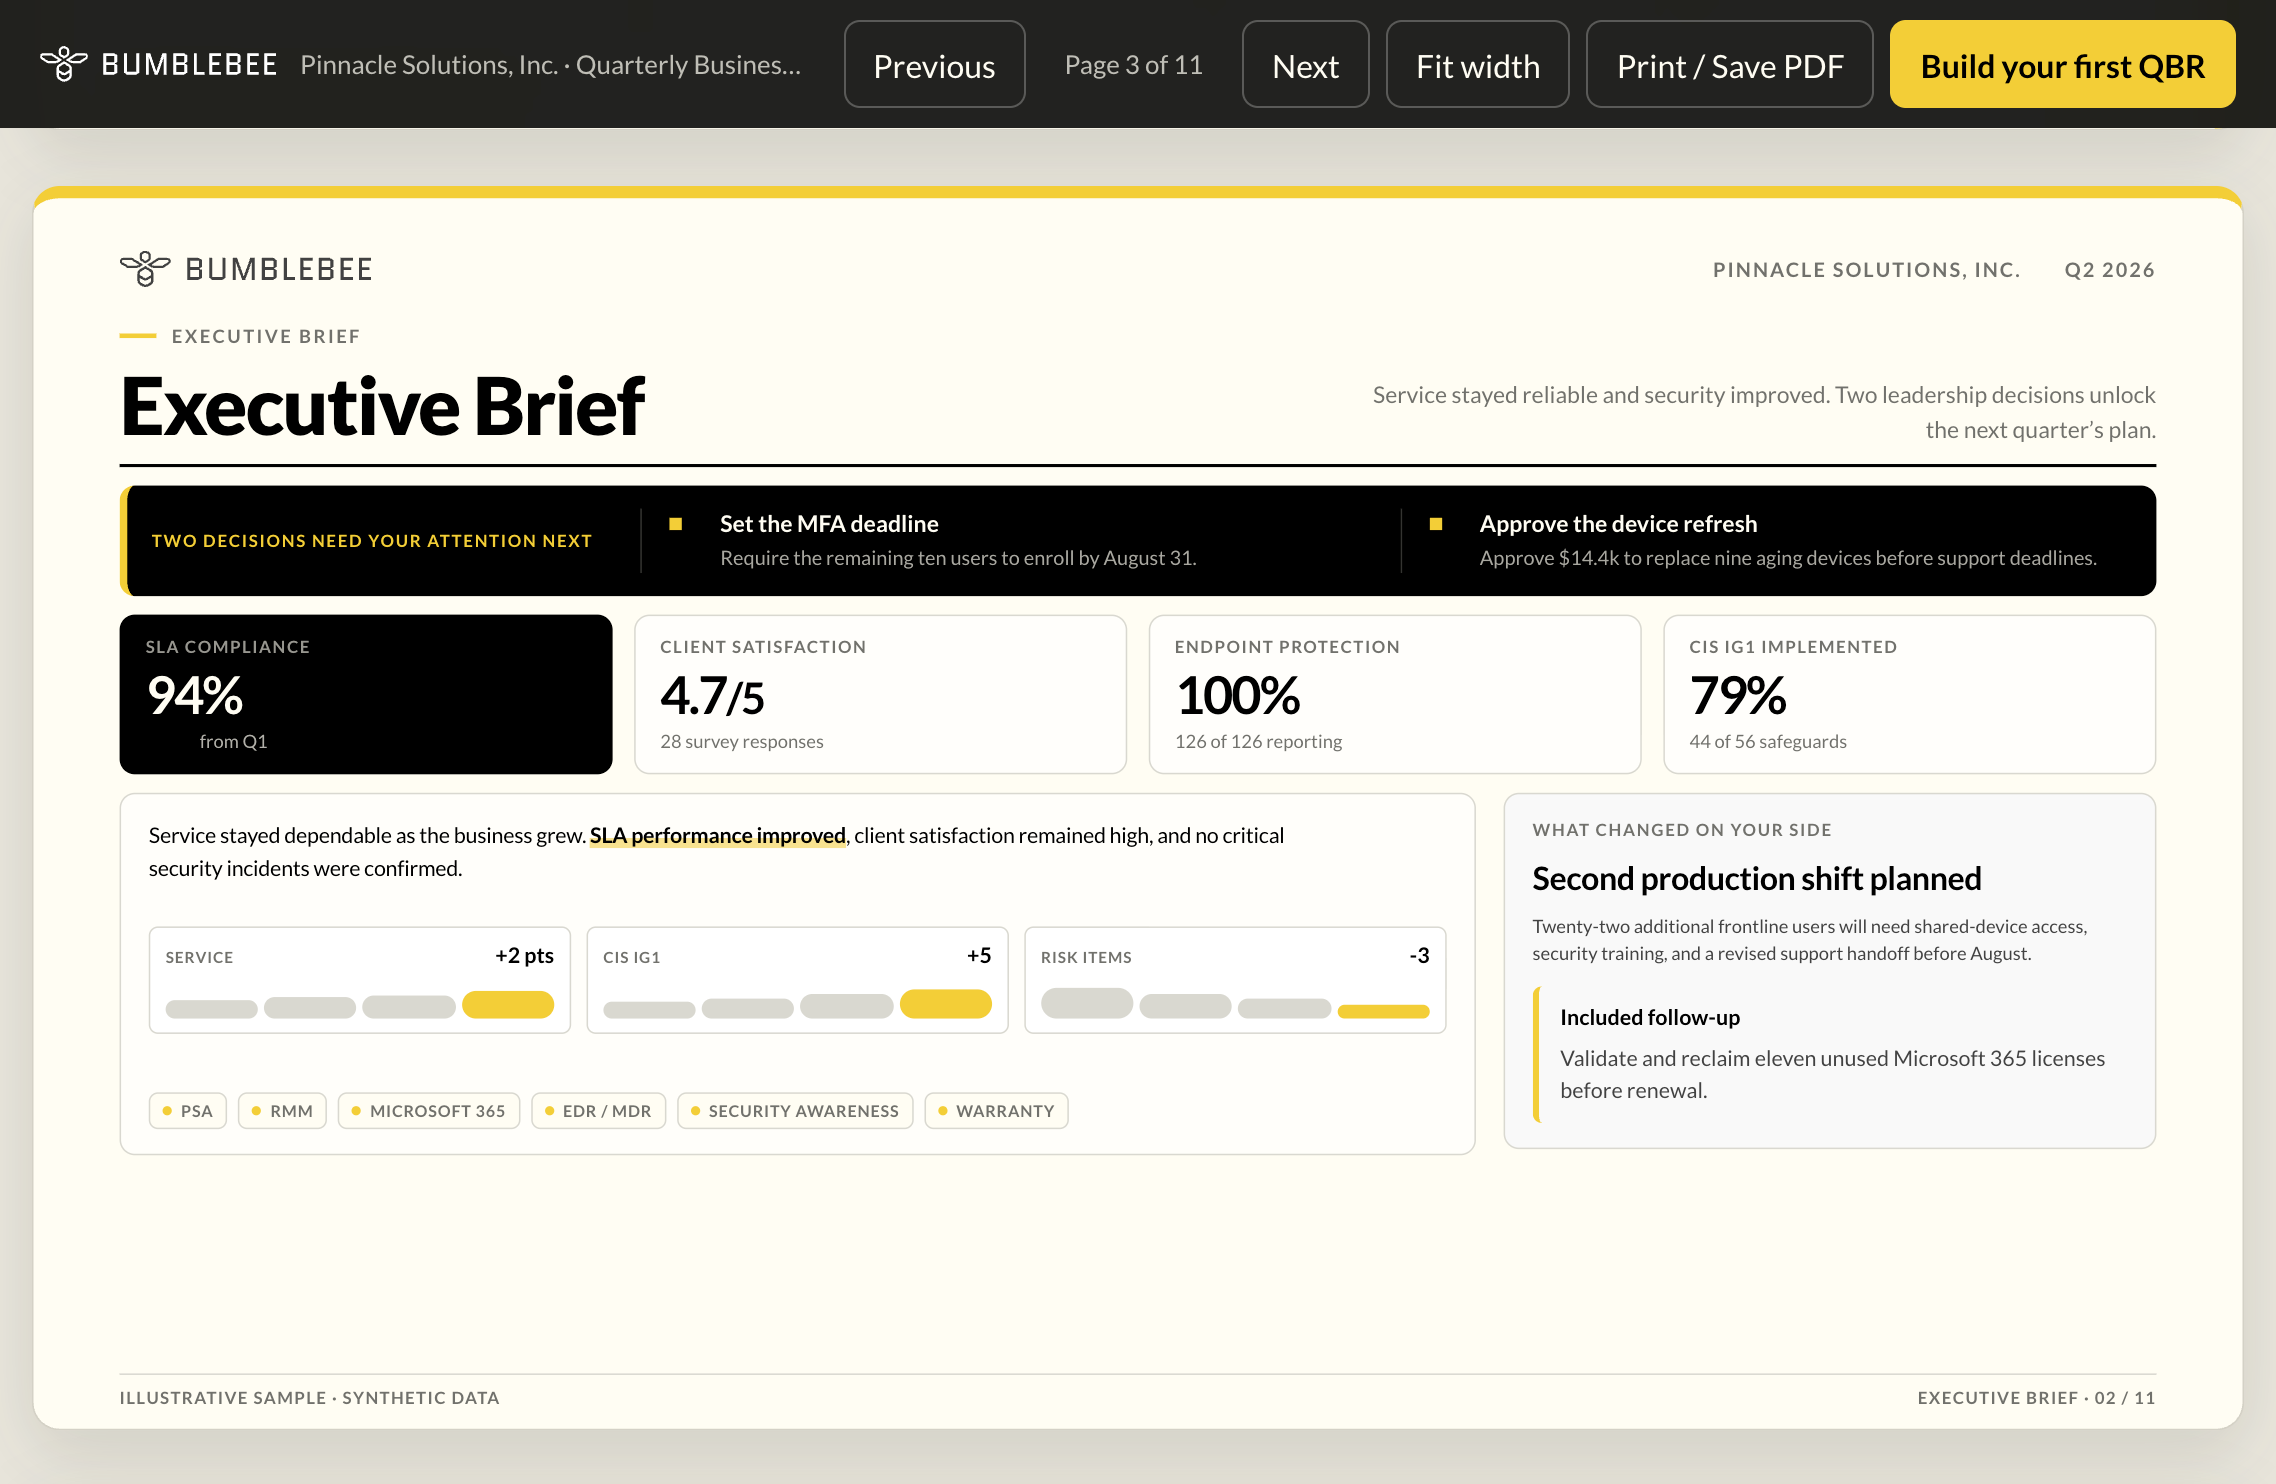Viewport: 2276px width, 1484px height.
Task: Click the '-3' Risk Items value
Action: (x=1419, y=955)
